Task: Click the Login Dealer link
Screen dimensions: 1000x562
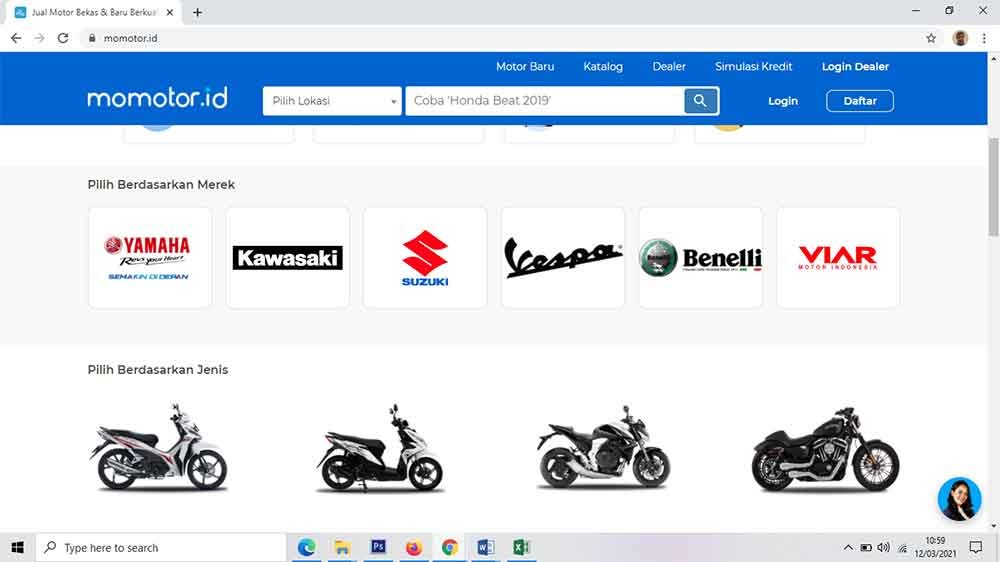Action: 855,66
